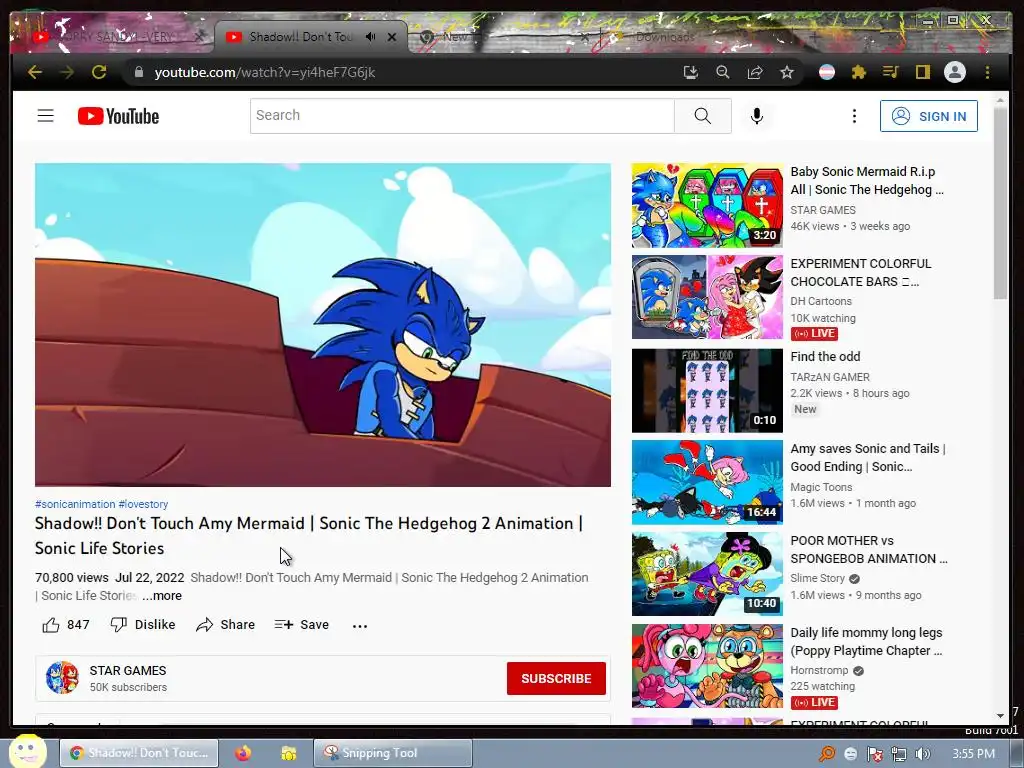Open the #lovestory hashtag
The image size is (1024, 768).
(143, 504)
